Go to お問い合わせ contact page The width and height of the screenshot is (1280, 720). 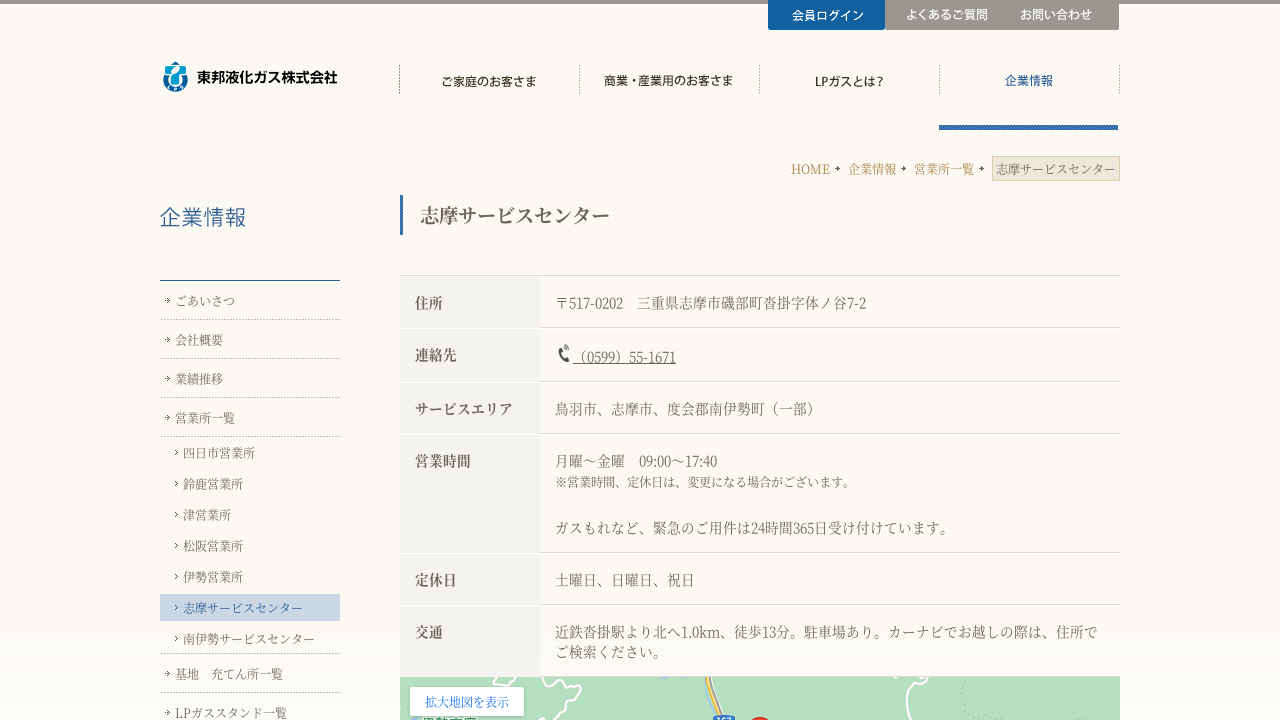click(x=1055, y=15)
